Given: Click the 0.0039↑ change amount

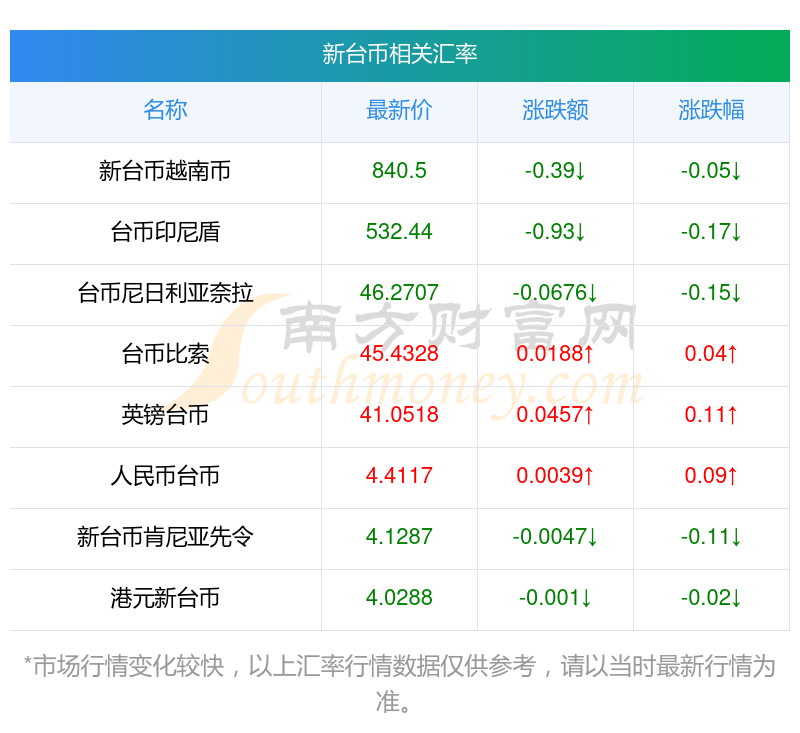Looking at the screenshot, I should tap(555, 476).
